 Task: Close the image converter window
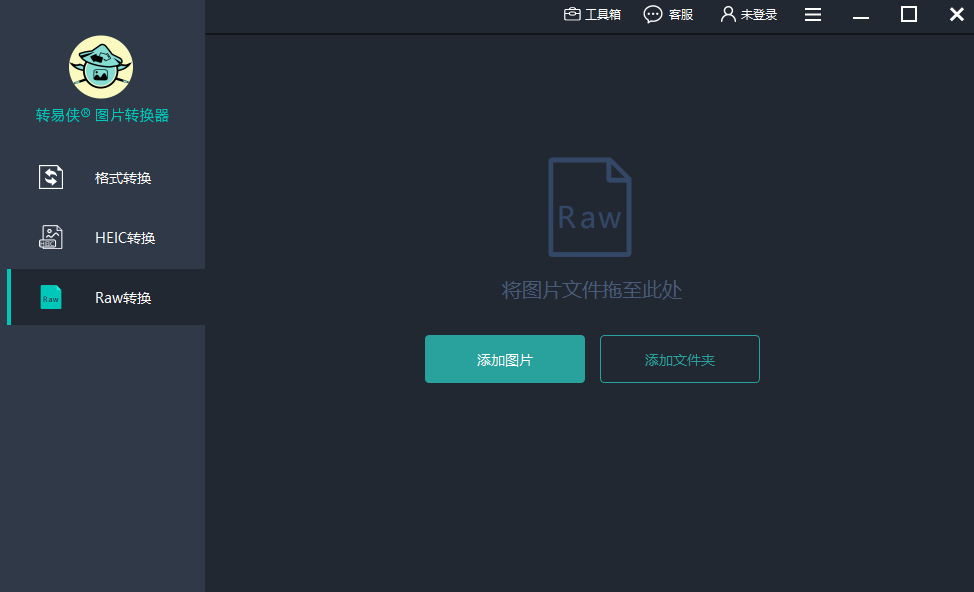coord(957,14)
